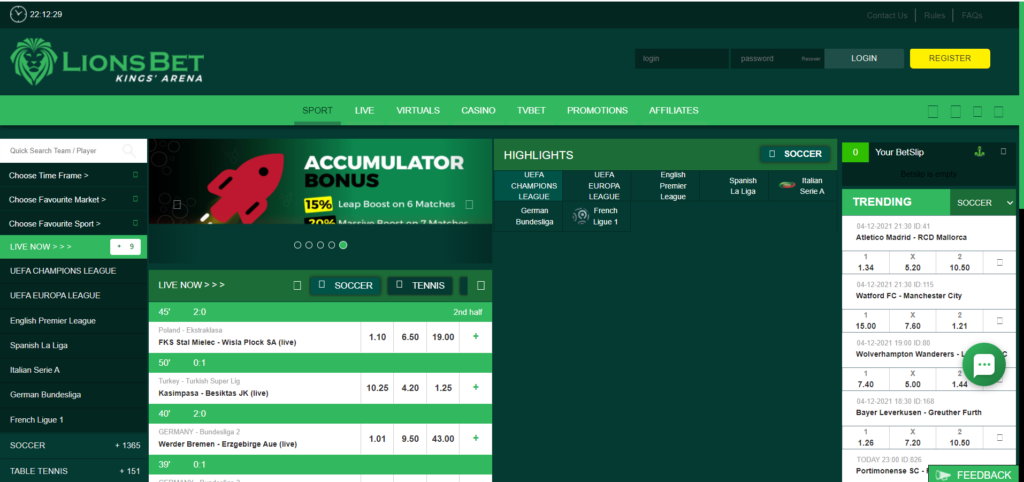Expand the SOCCER + 1365 sidebar category

74,445
